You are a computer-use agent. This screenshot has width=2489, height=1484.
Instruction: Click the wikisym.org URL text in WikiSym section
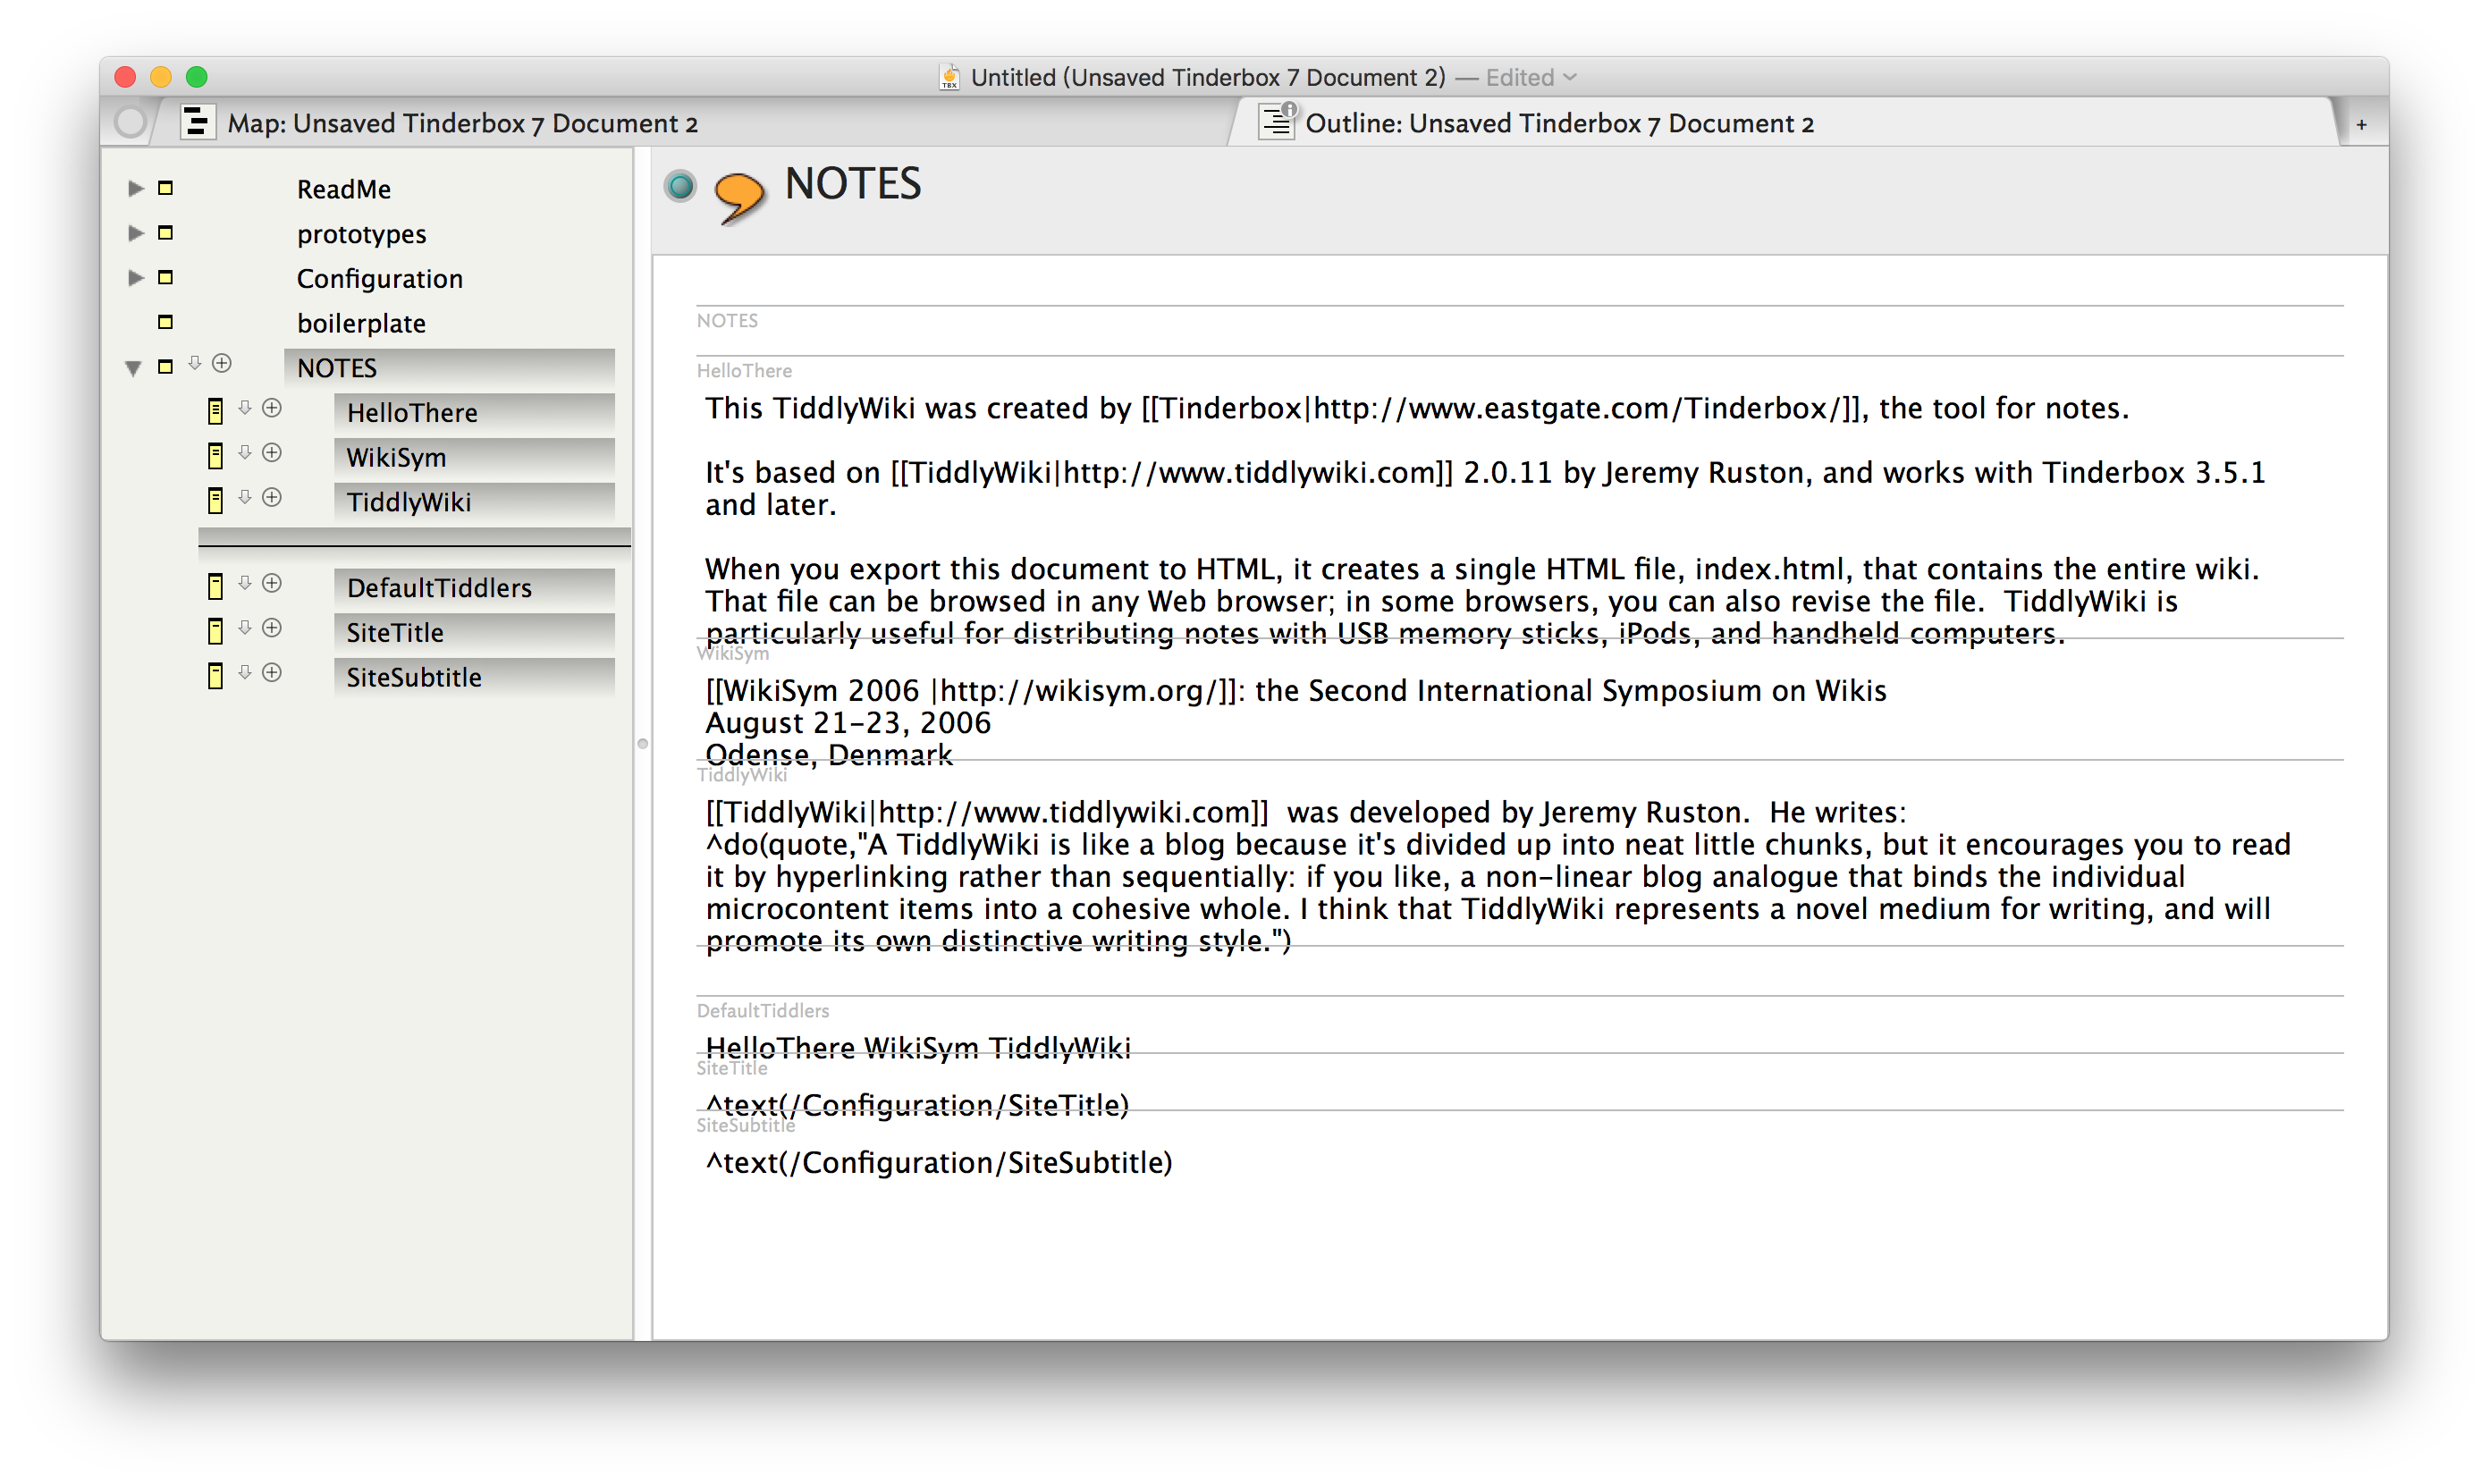(1077, 690)
